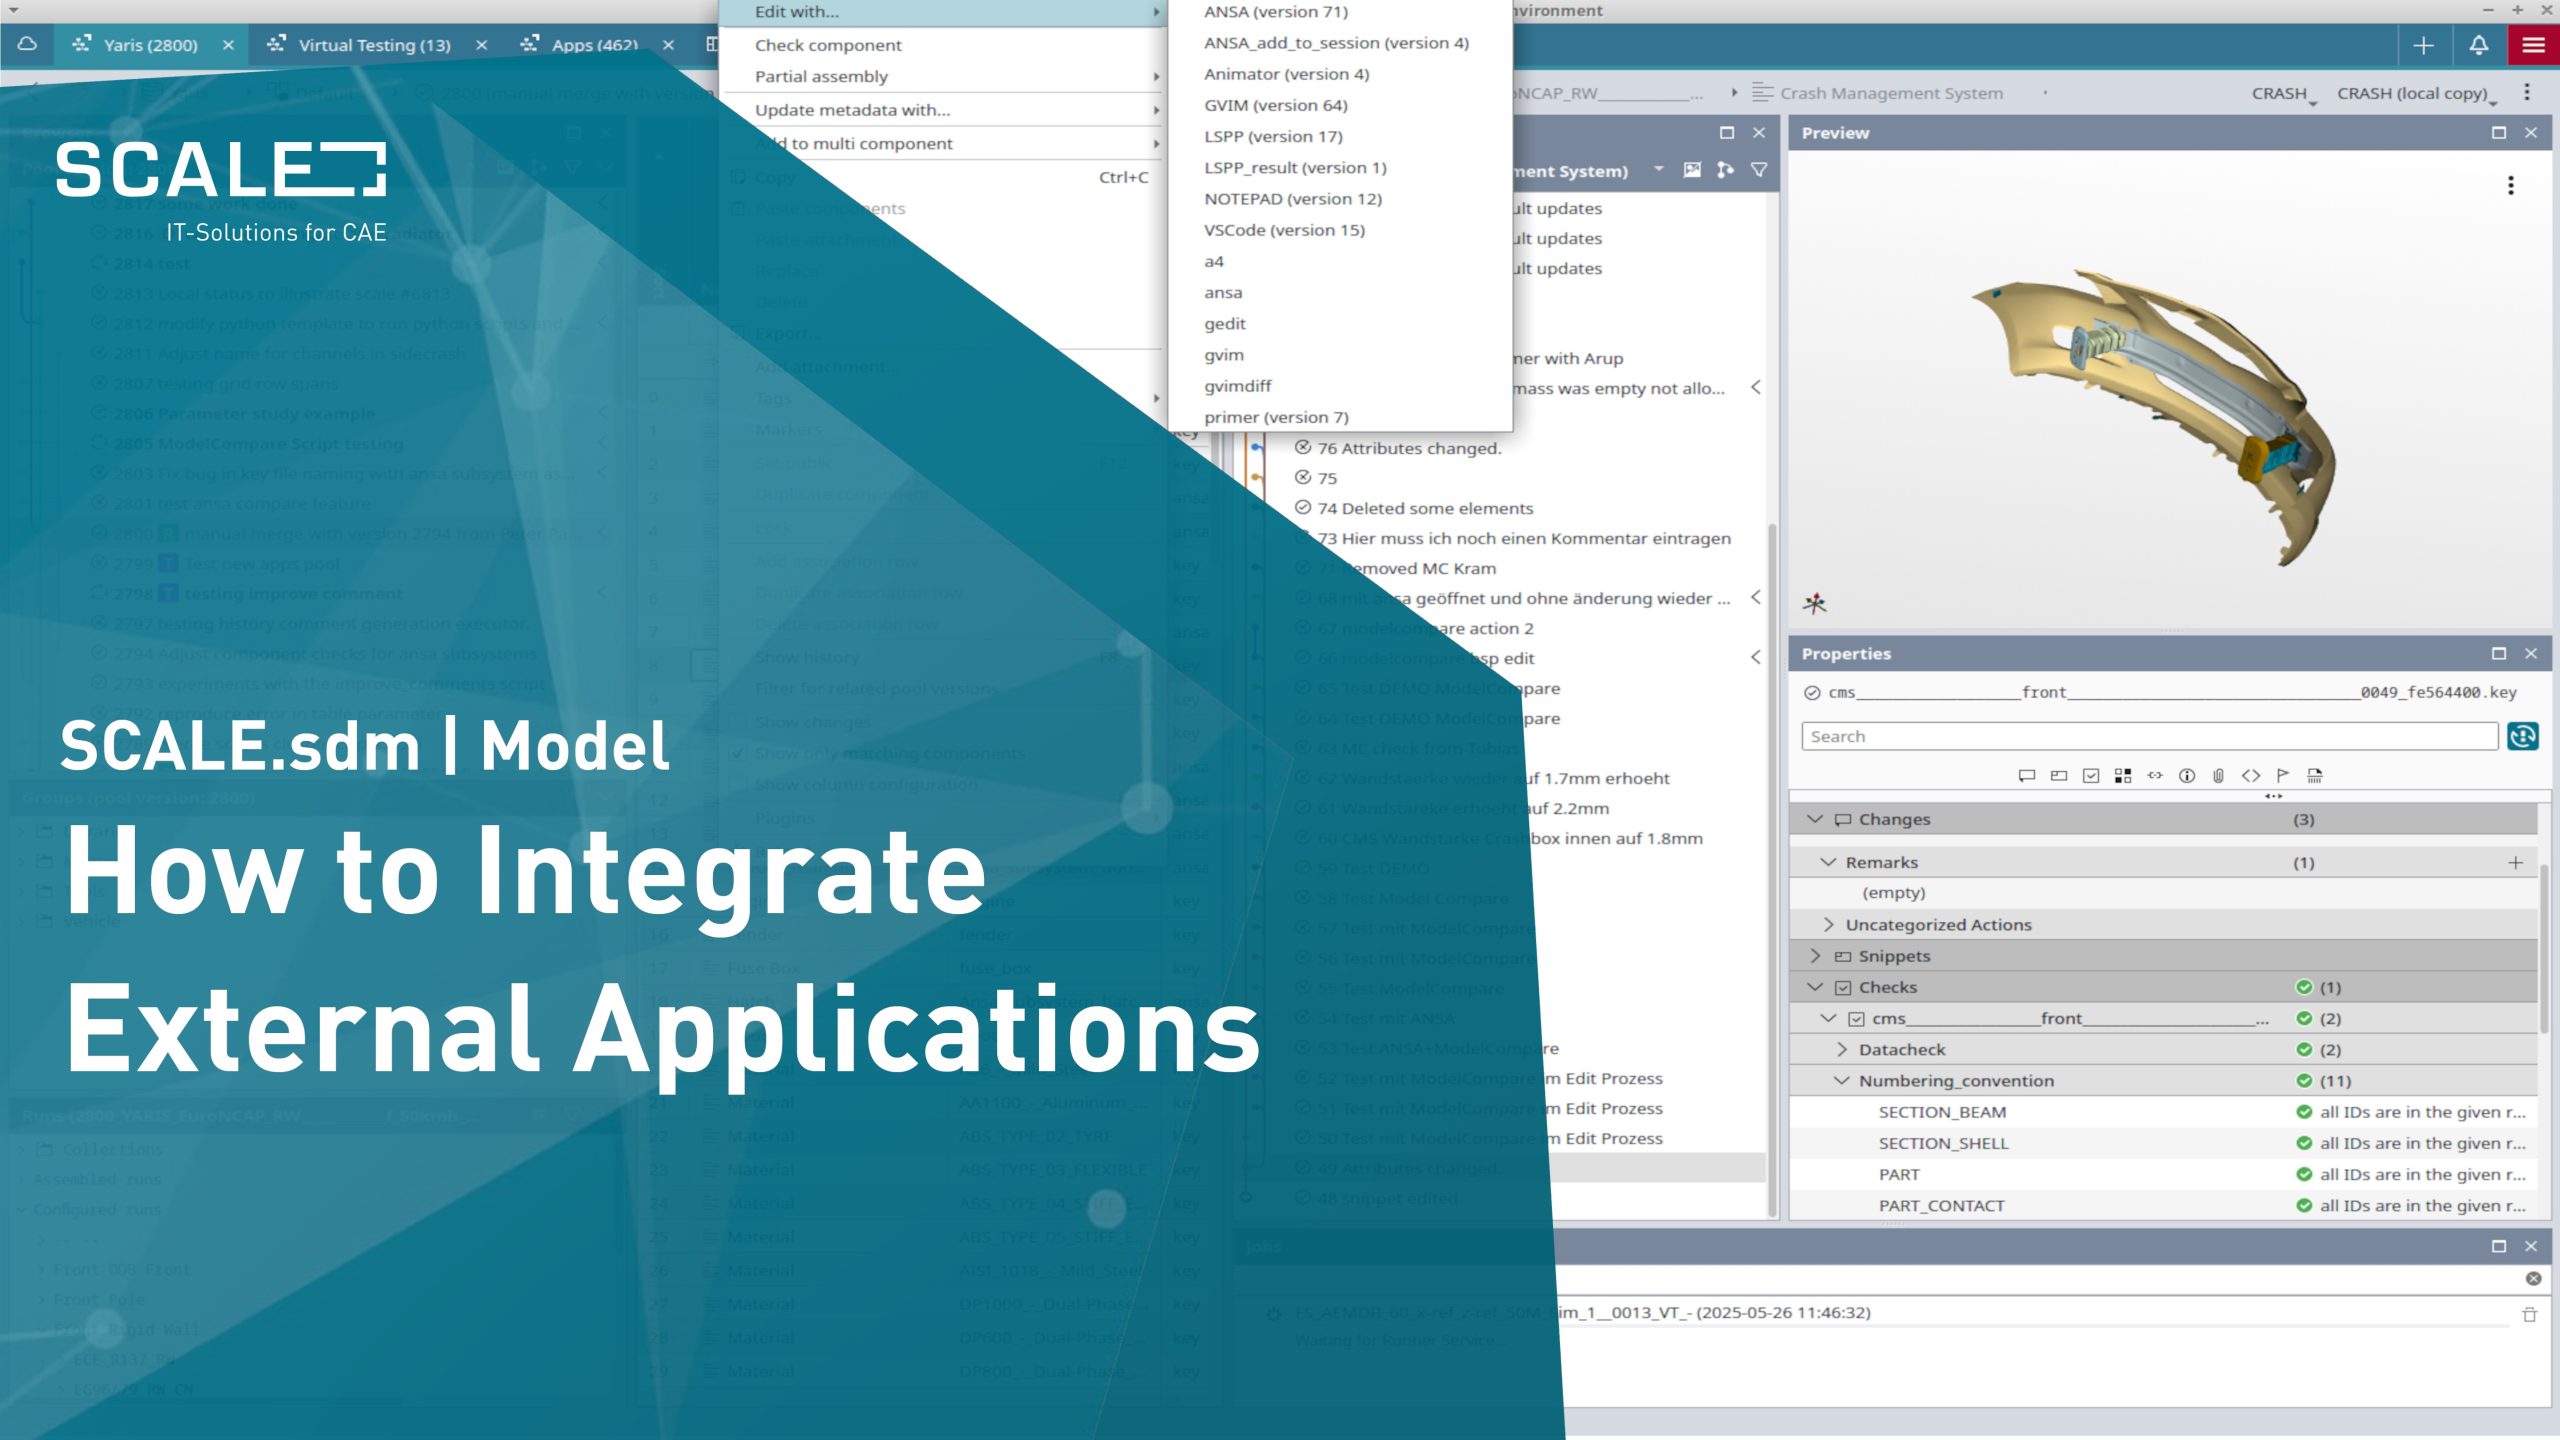The width and height of the screenshot is (2560, 1440).
Task: Collapse the Changes section
Action: pyautogui.click(x=1815, y=819)
